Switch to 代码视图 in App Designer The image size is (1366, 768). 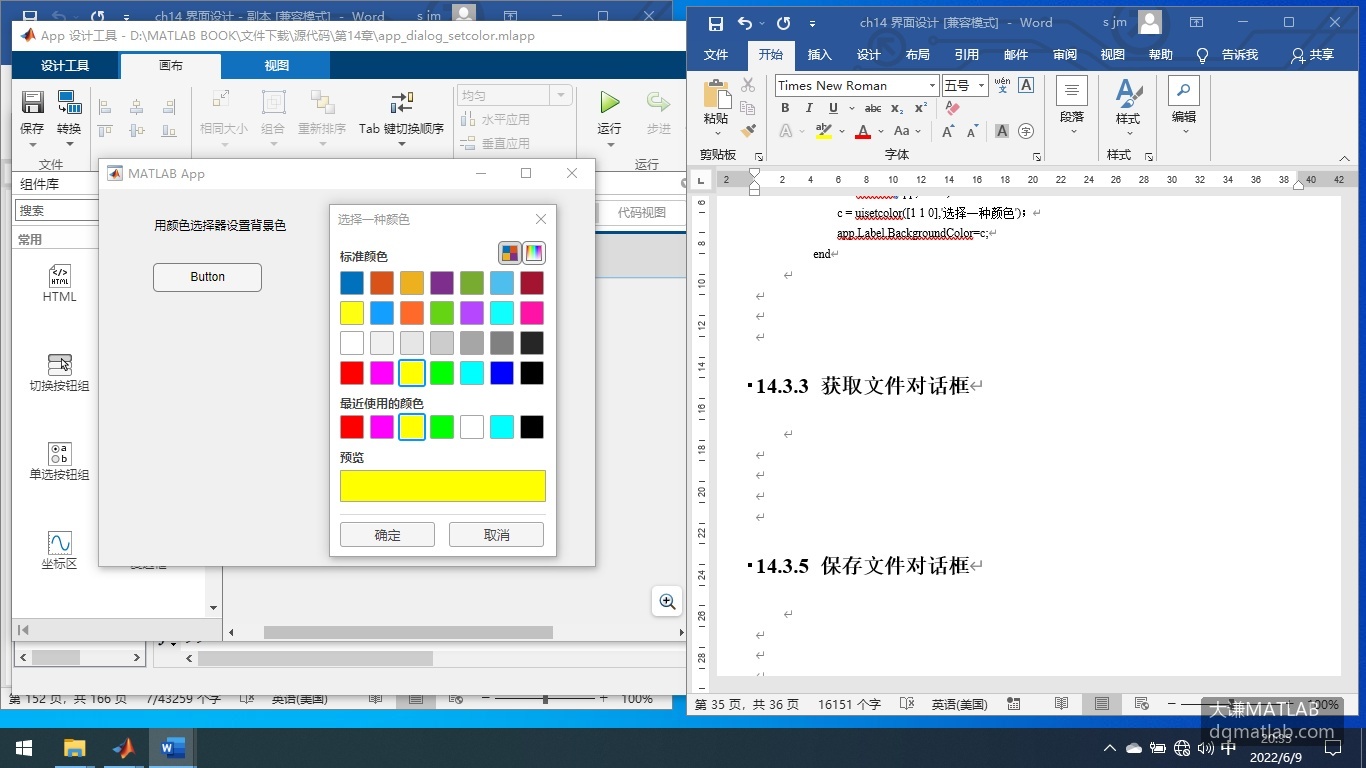tap(641, 212)
